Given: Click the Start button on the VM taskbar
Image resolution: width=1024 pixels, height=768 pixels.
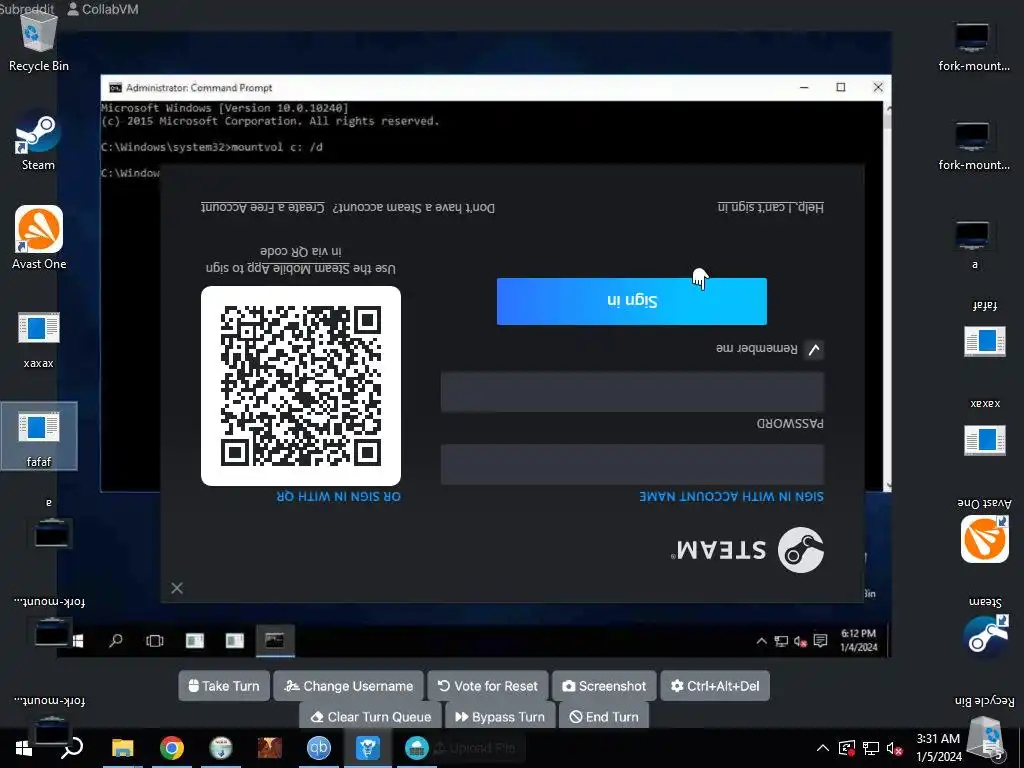Looking at the screenshot, I should coord(78,641).
